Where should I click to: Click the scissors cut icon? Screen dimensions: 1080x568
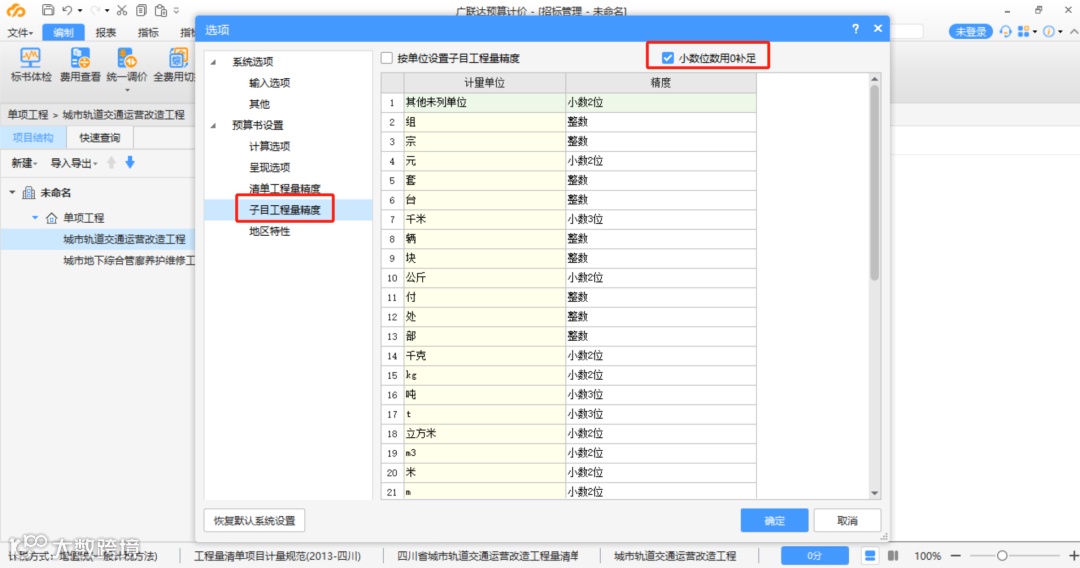coord(122,10)
